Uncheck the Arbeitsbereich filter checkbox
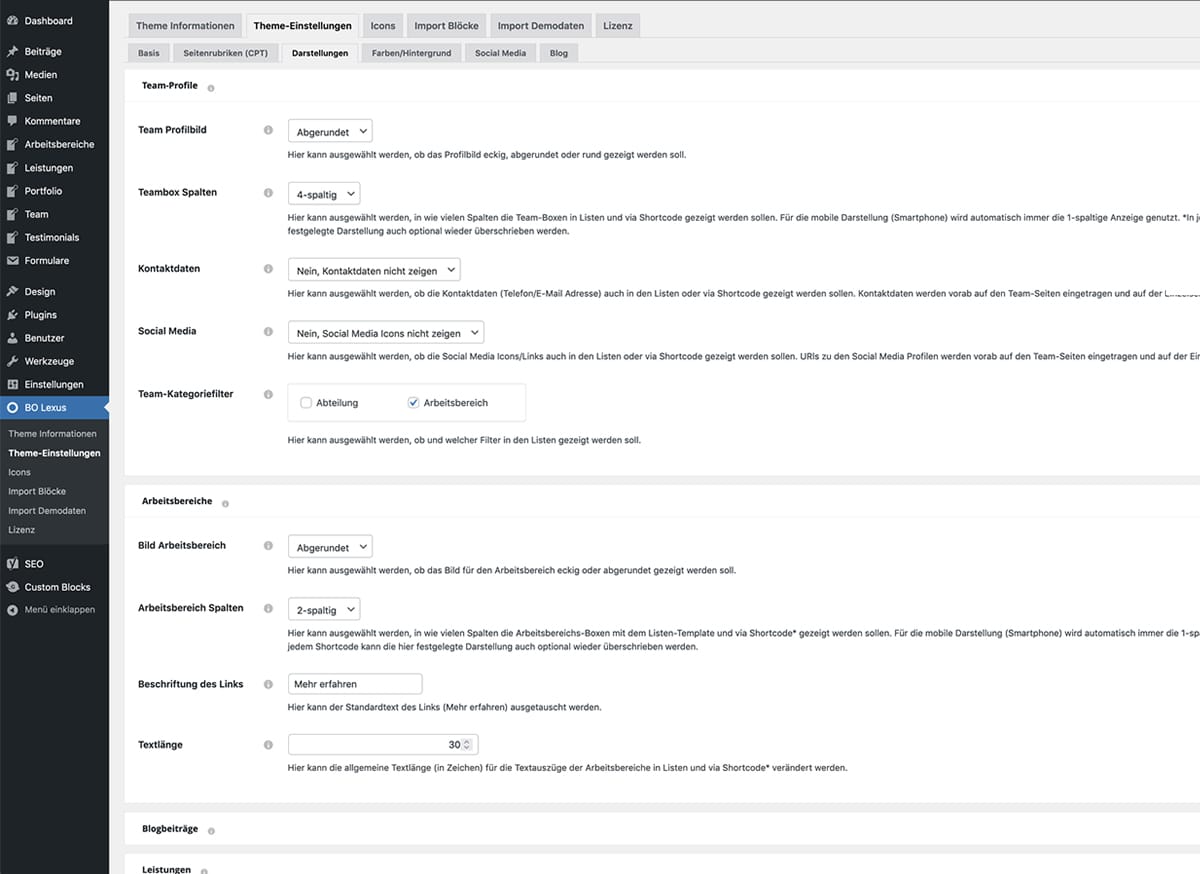1200x874 pixels. [x=413, y=403]
